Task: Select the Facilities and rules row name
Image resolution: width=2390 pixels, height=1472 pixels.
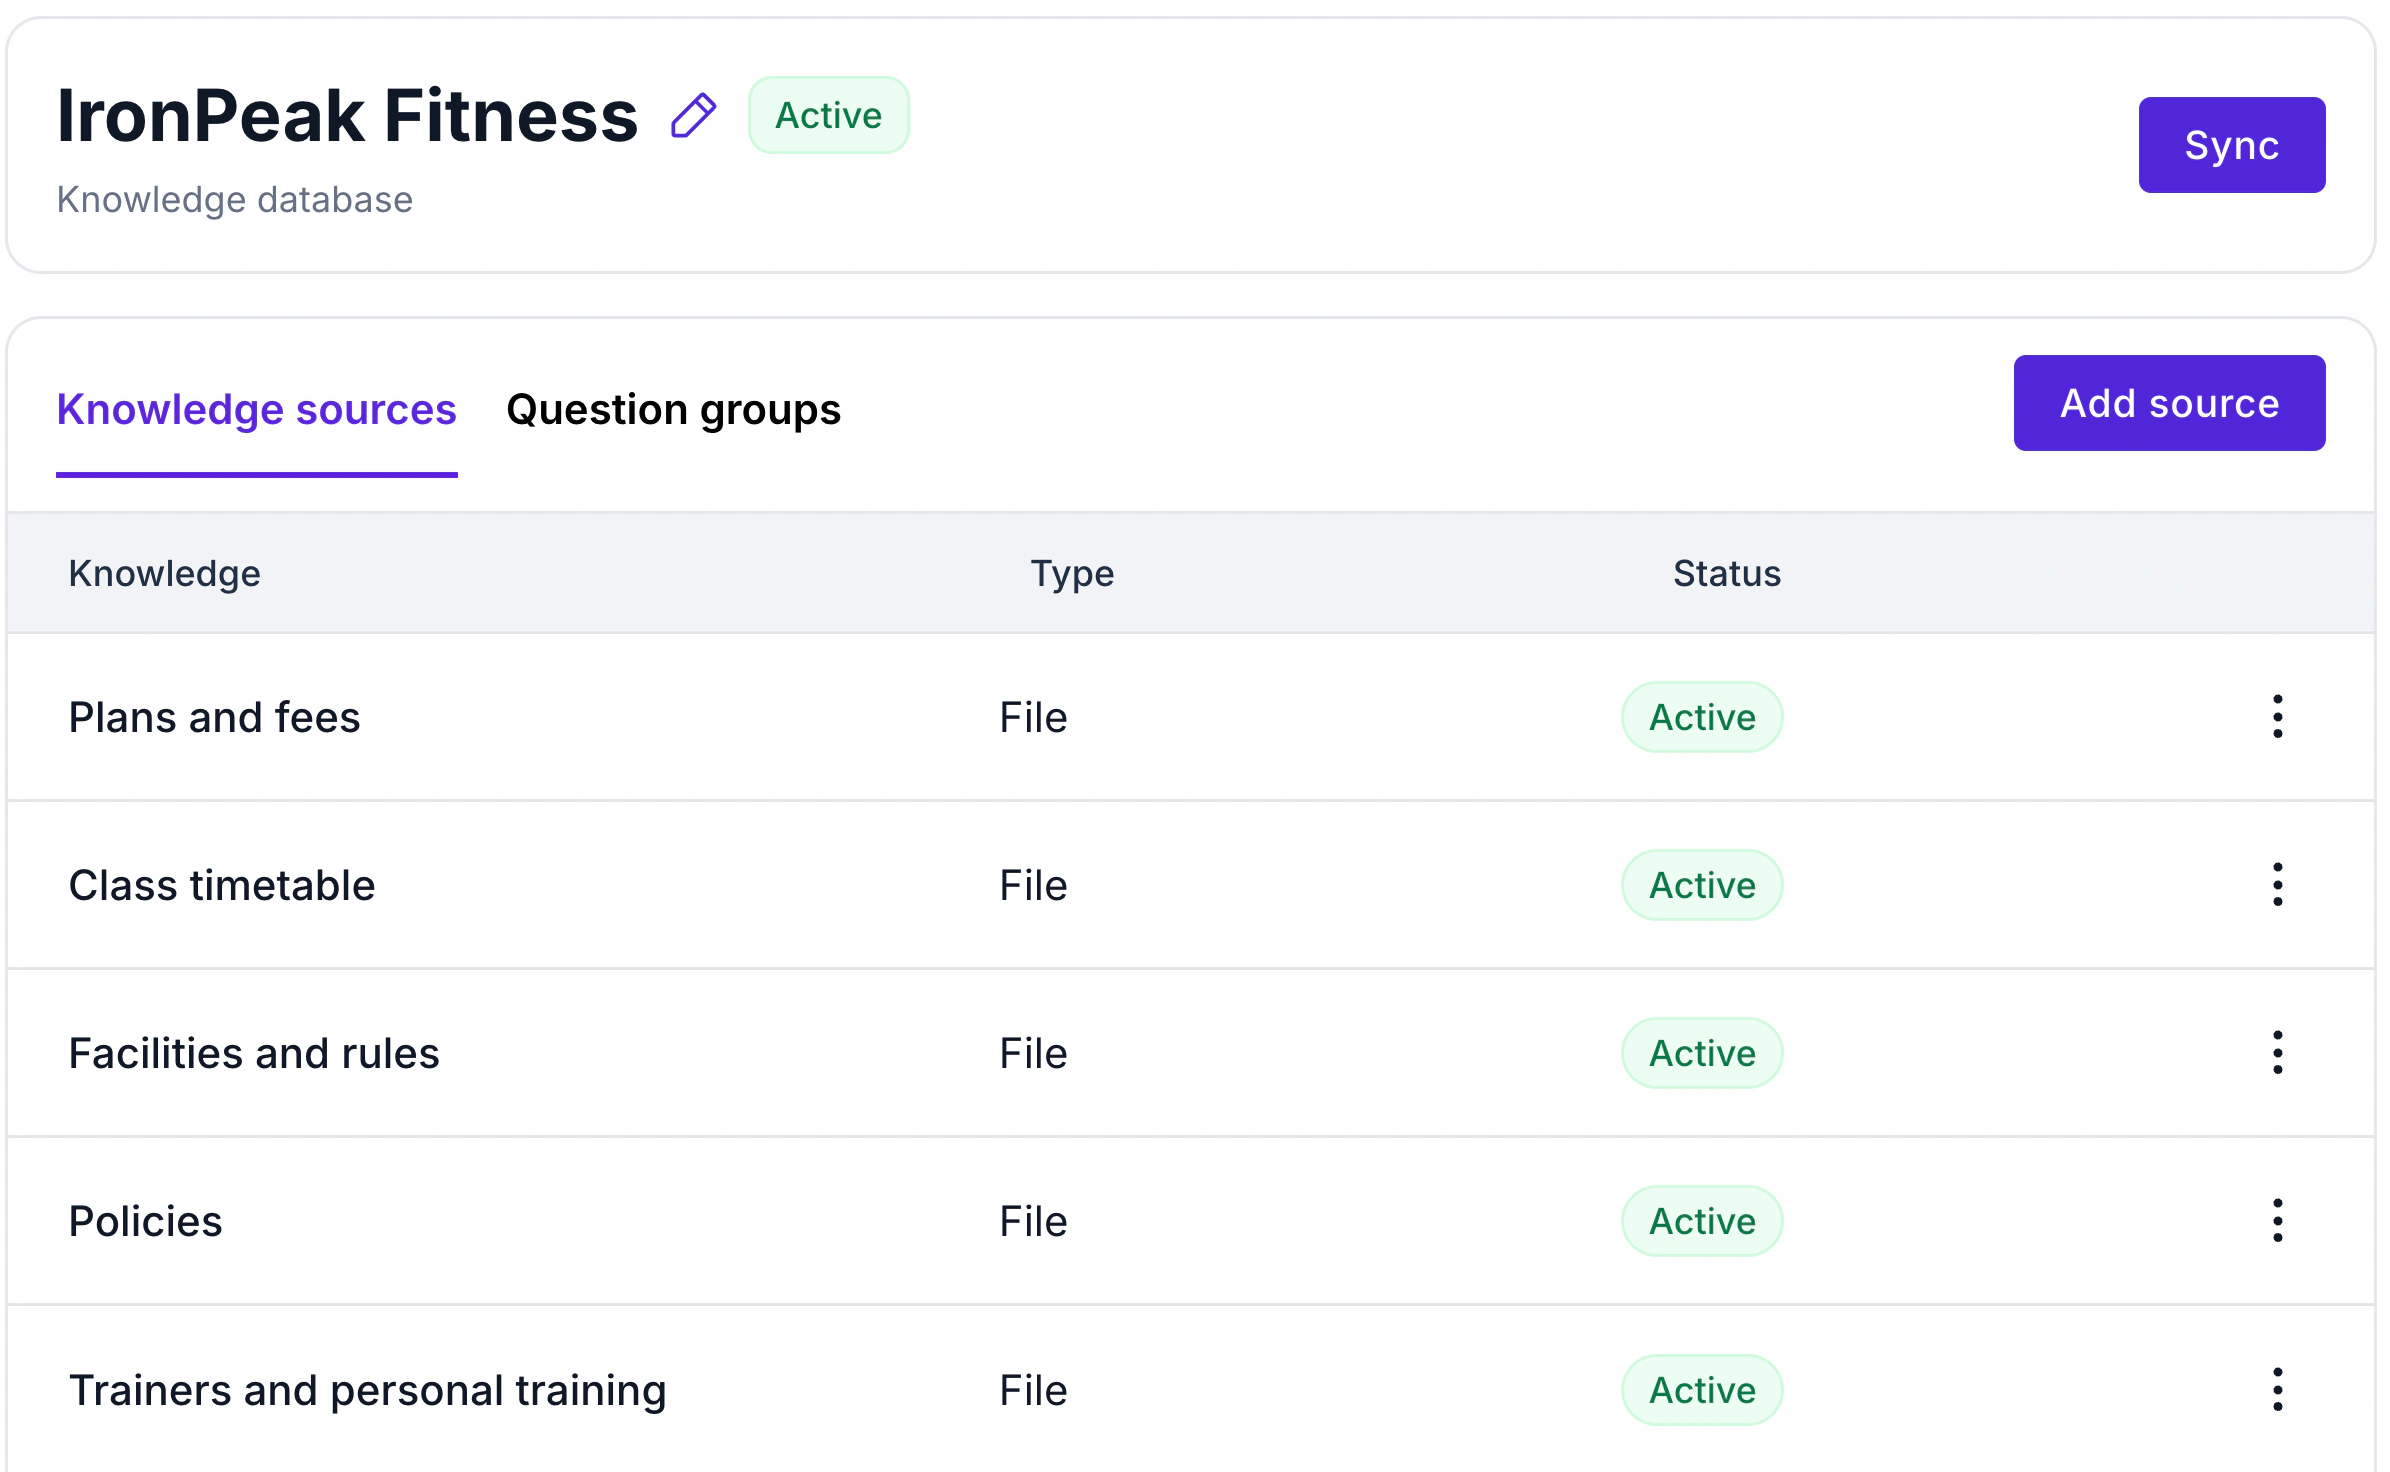Action: pyautogui.click(x=254, y=1053)
